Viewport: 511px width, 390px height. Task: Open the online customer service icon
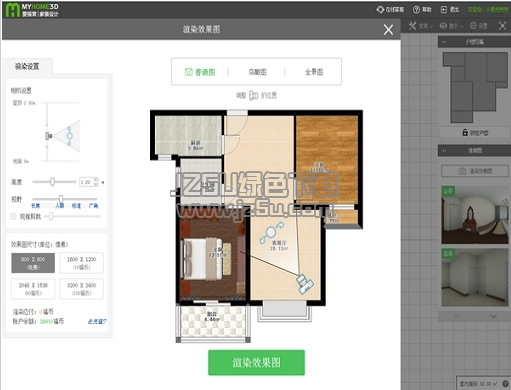(x=380, y=10)
